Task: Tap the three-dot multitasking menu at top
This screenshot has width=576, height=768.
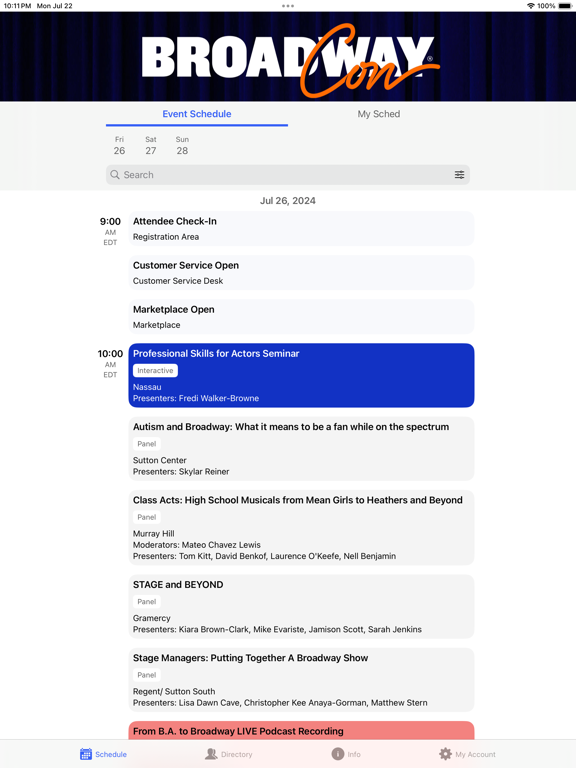Action: (x=288, y=6)
